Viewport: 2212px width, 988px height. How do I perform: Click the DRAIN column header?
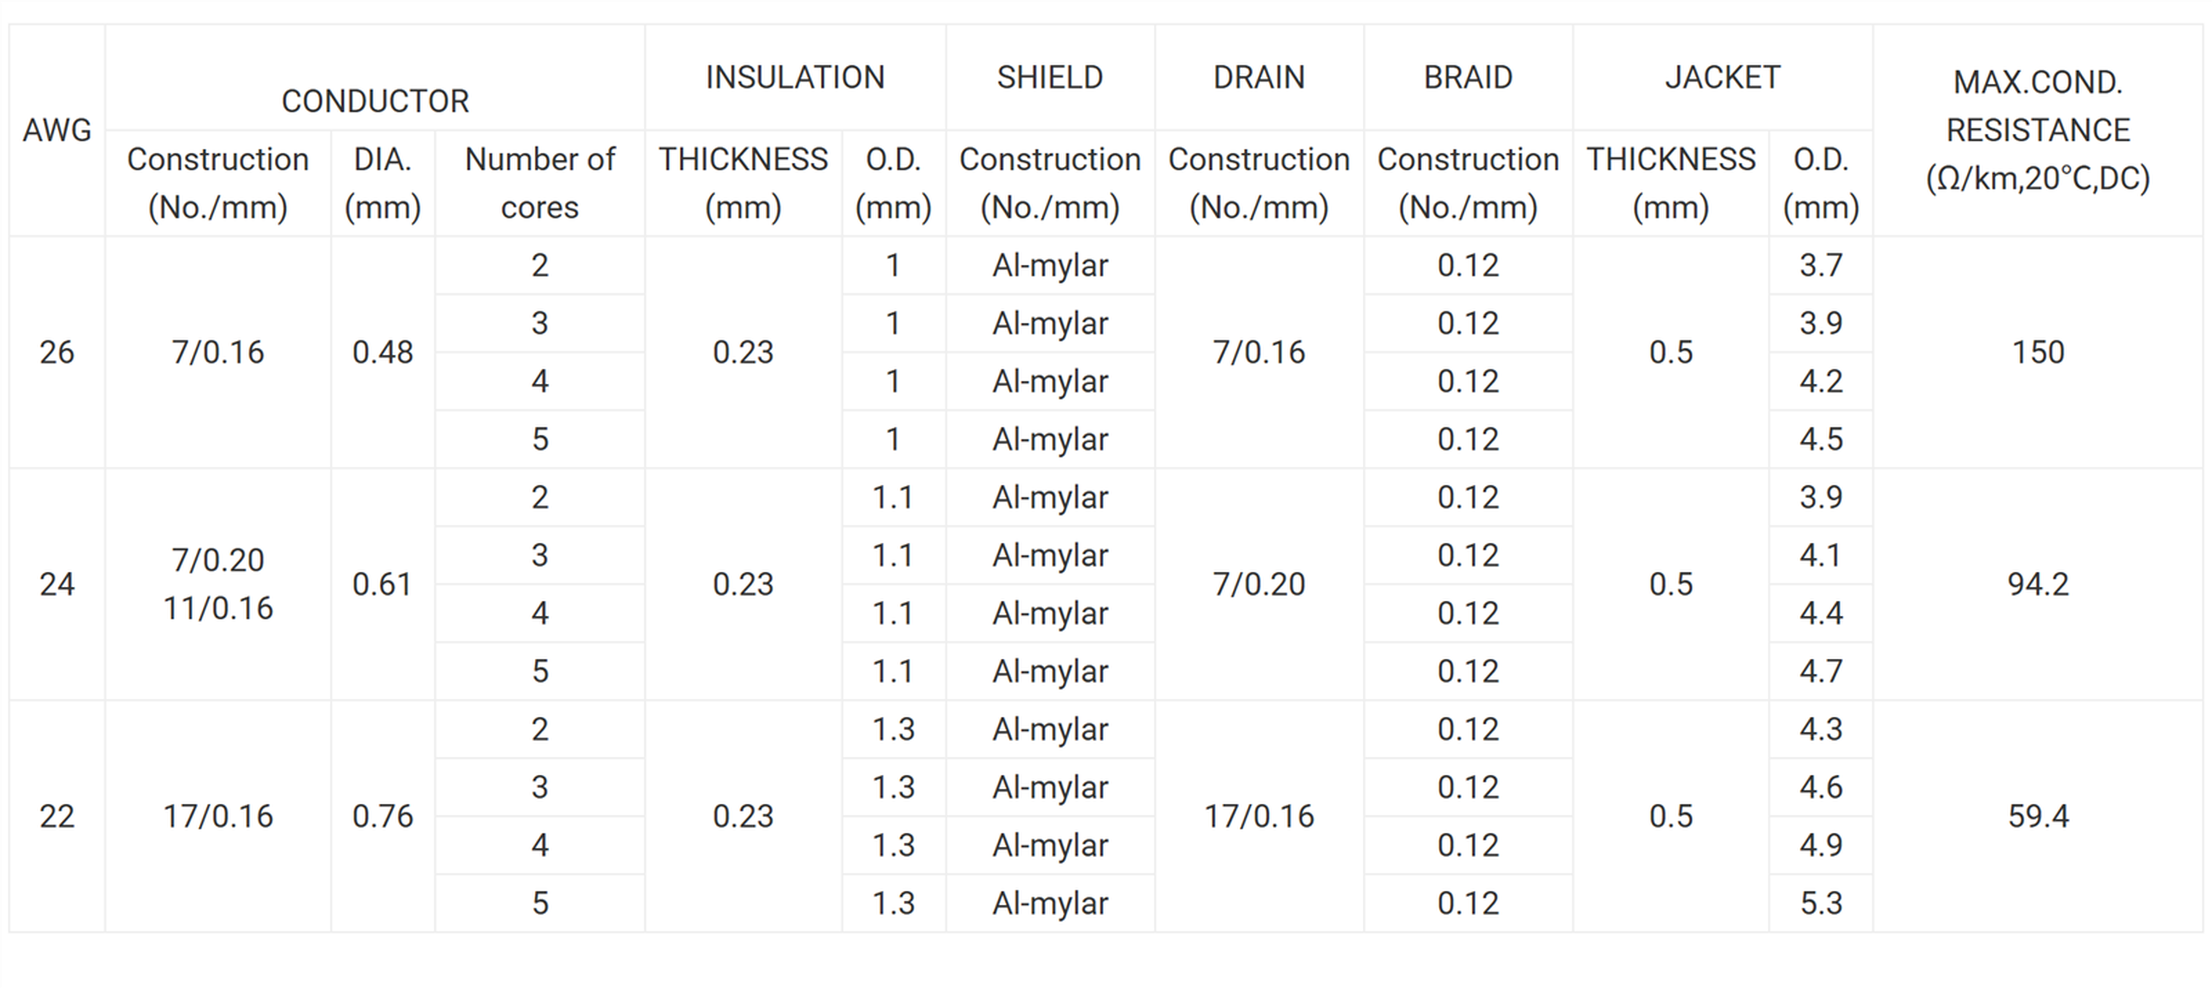(x=1259, y=77)
